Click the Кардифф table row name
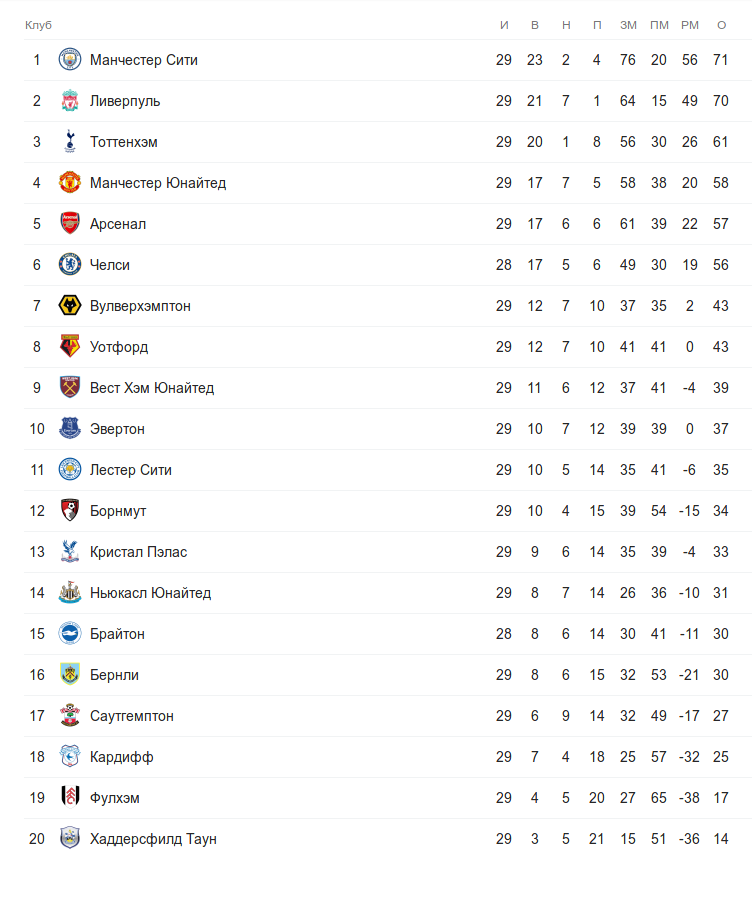This screenshot has width=752, height=903. [121, 757]
